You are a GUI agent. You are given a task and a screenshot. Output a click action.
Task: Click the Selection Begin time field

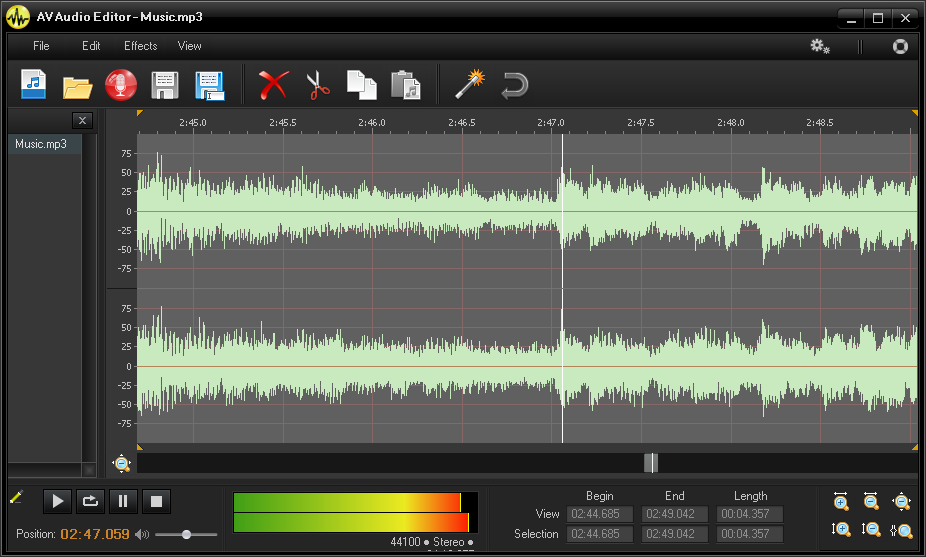coord(600,534)
